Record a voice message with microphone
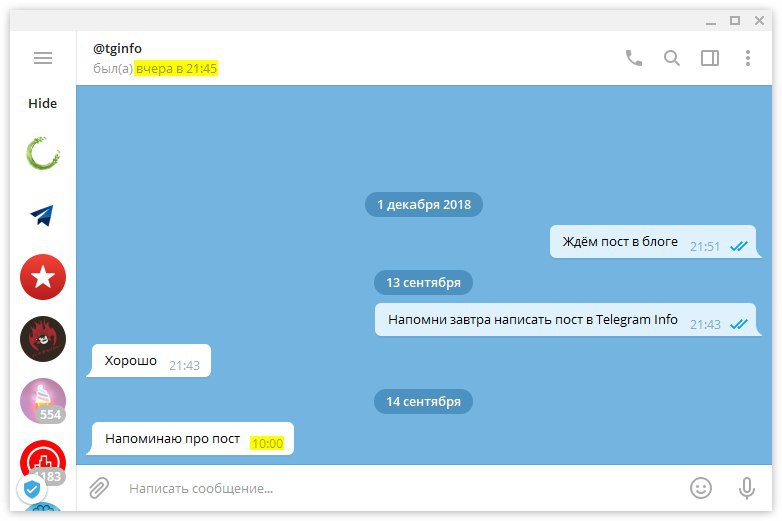The width and height of the screenshot is (782, 521). pyautogui.click(x=747, y=488)
